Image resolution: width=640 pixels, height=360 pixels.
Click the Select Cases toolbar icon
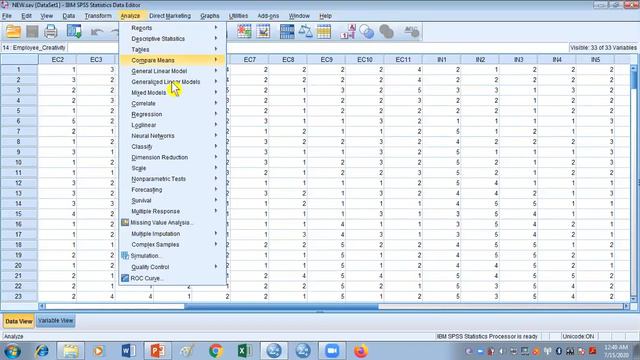coord(324,31)
